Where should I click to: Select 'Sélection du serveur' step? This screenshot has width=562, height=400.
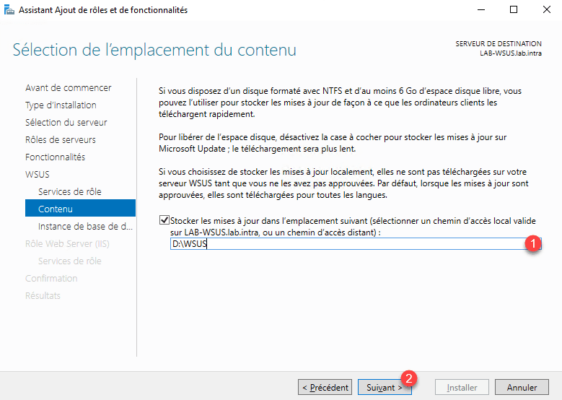pos(66,123)
